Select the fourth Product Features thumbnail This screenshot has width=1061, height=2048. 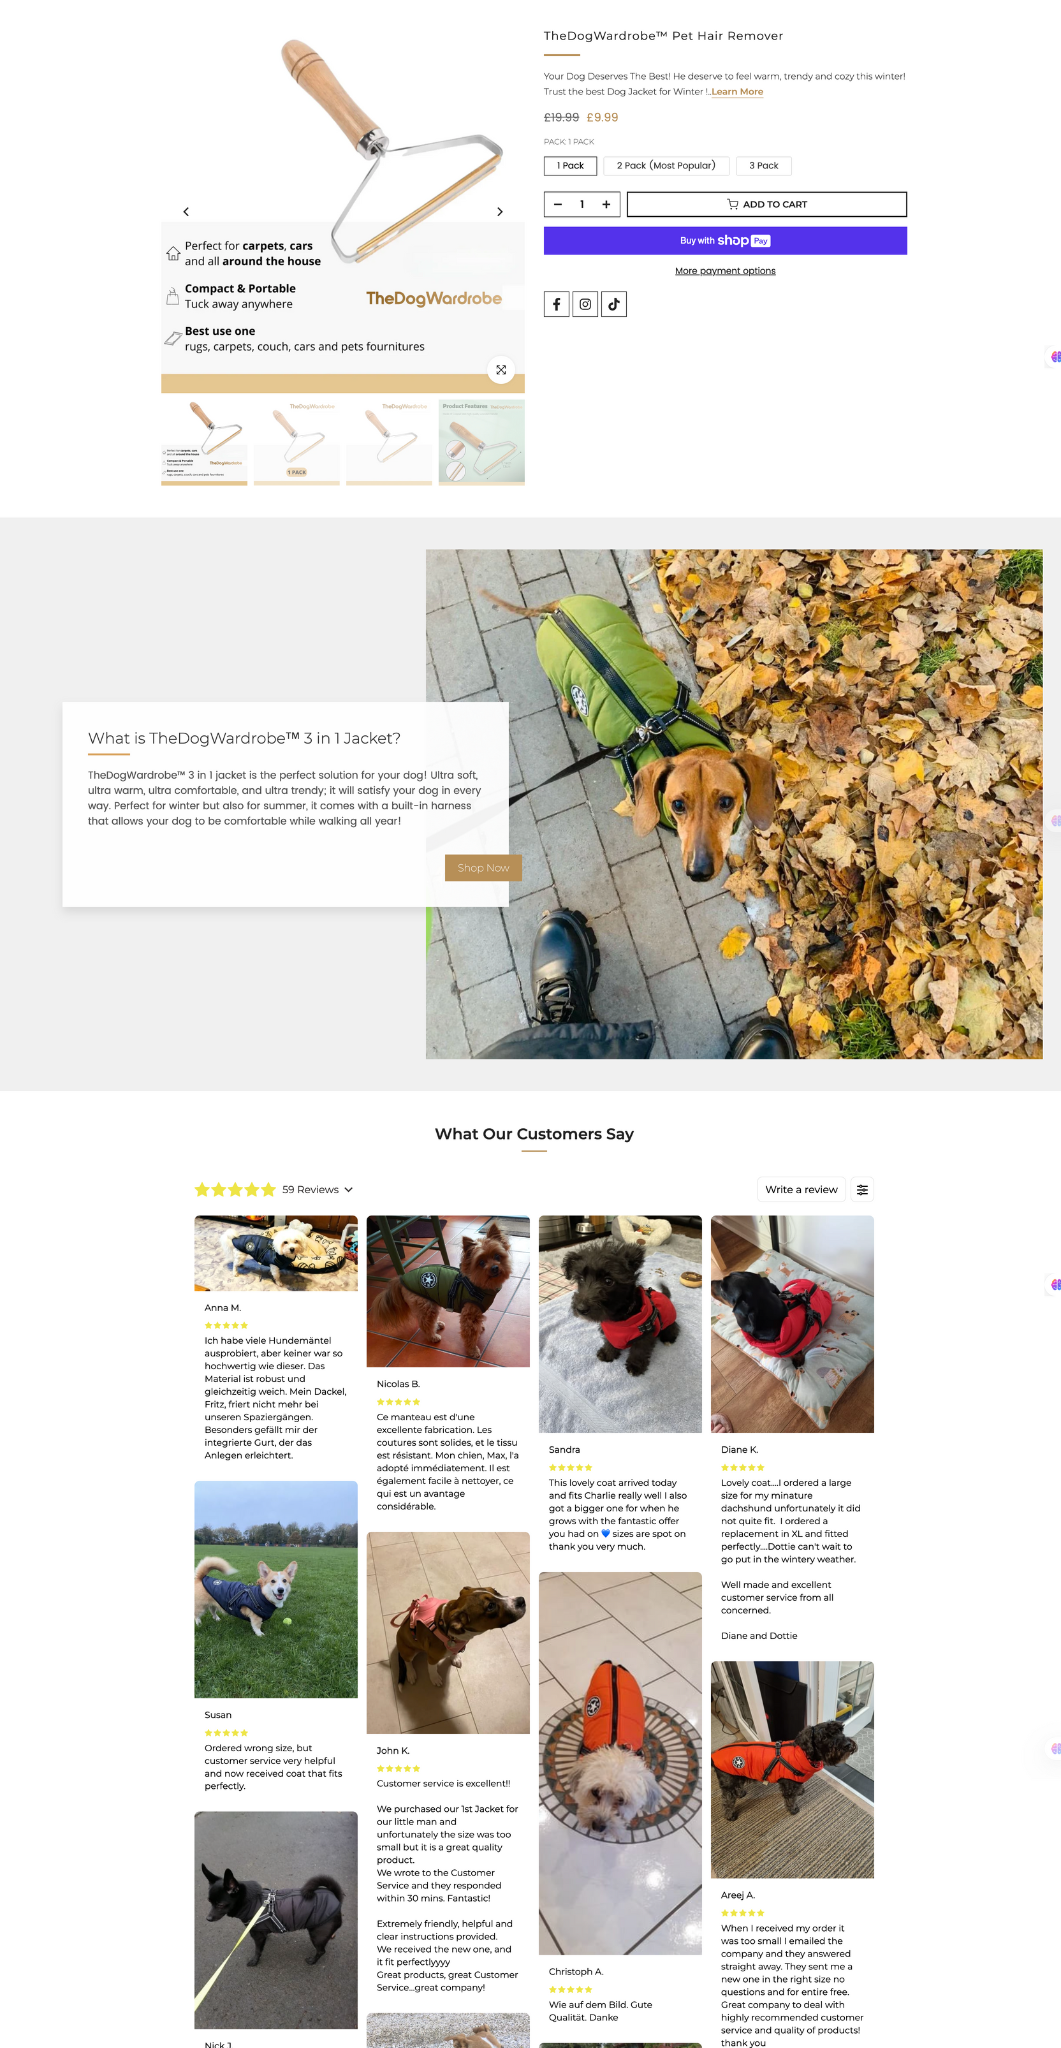tap(482, 442)
